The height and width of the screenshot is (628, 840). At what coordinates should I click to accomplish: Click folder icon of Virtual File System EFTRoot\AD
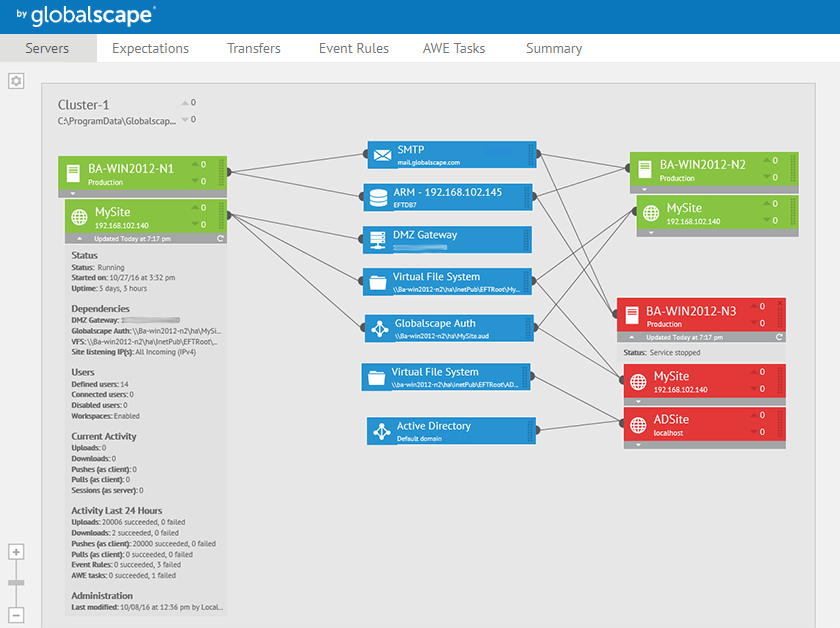(376, 378)
